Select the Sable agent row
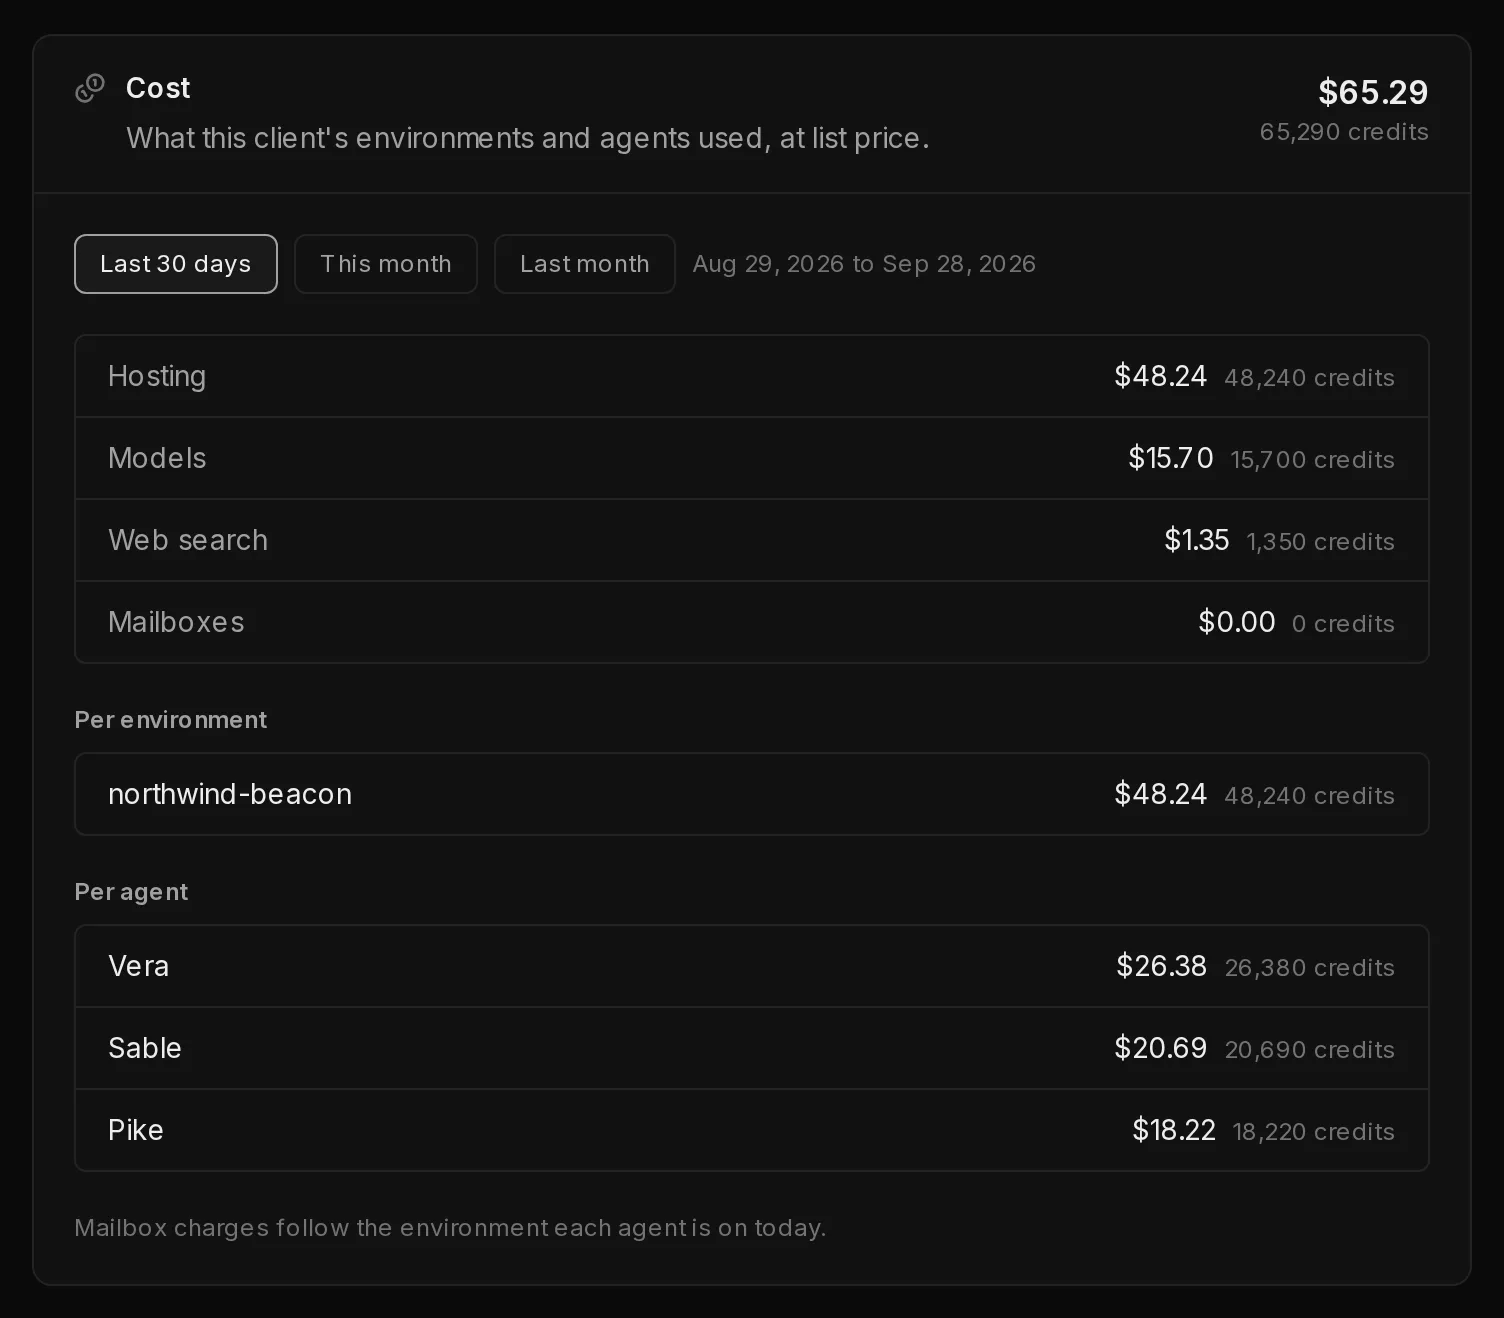The width and height of the screenshot is (1504, 1318). [x=752, y=1048]
